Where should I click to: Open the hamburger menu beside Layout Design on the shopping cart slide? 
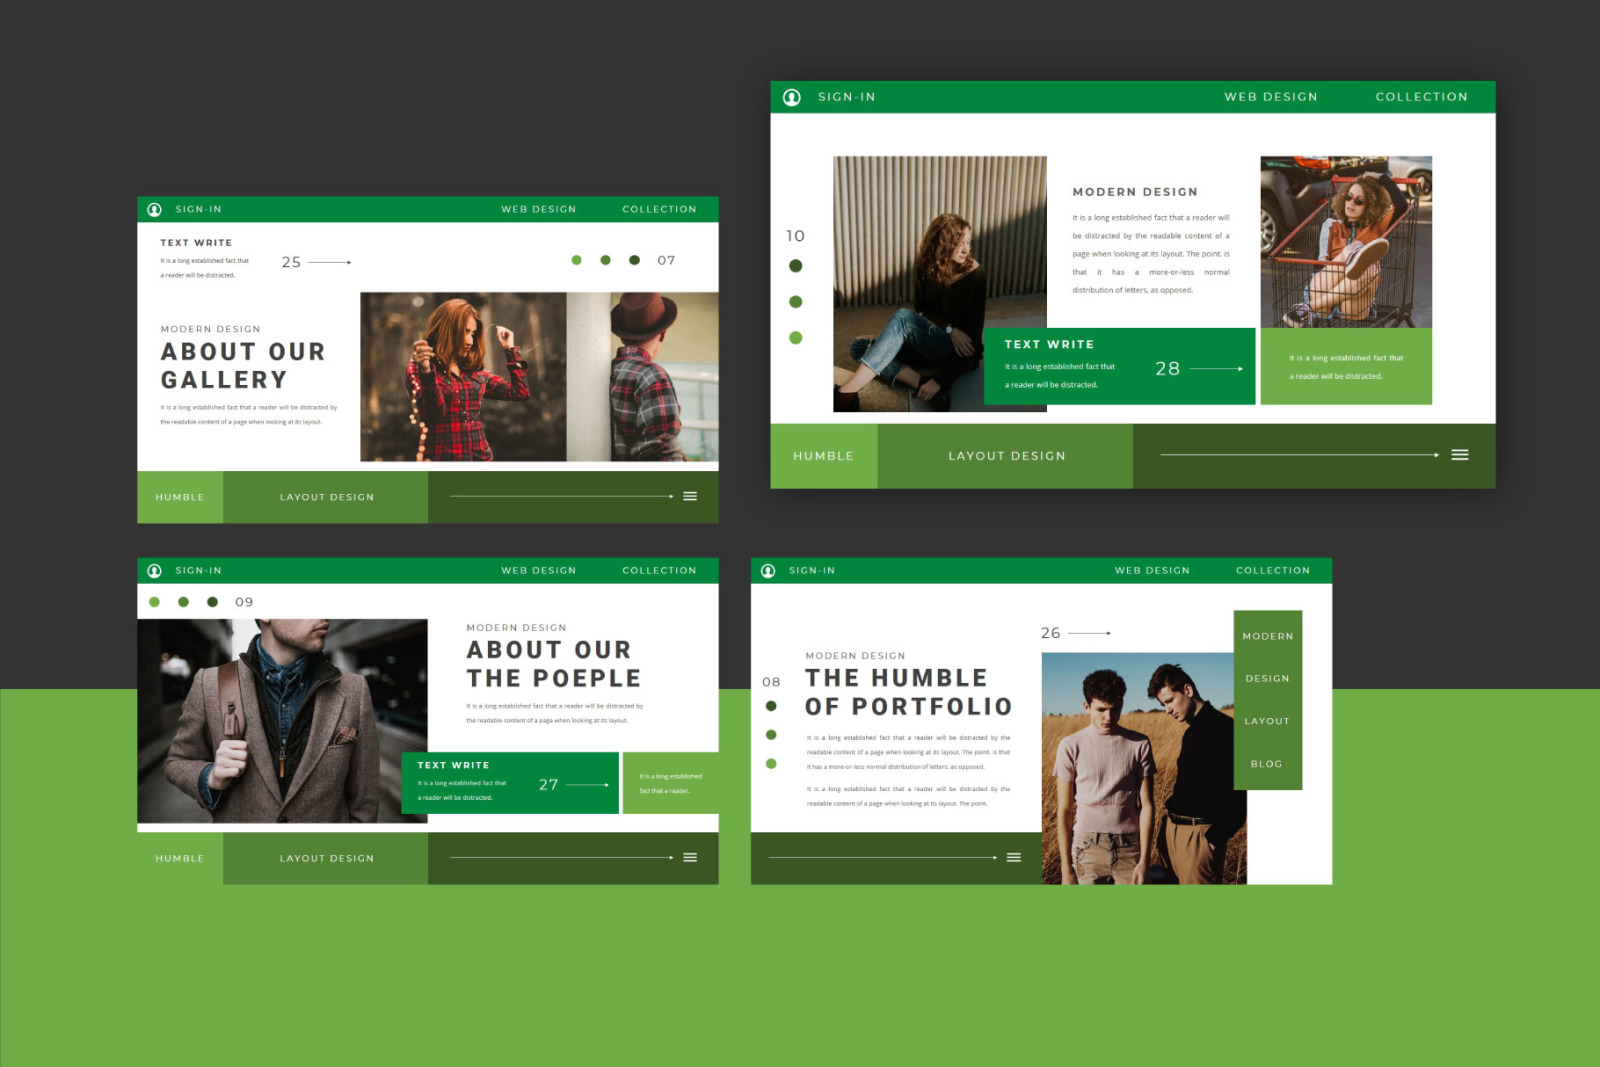point(1460,455)
